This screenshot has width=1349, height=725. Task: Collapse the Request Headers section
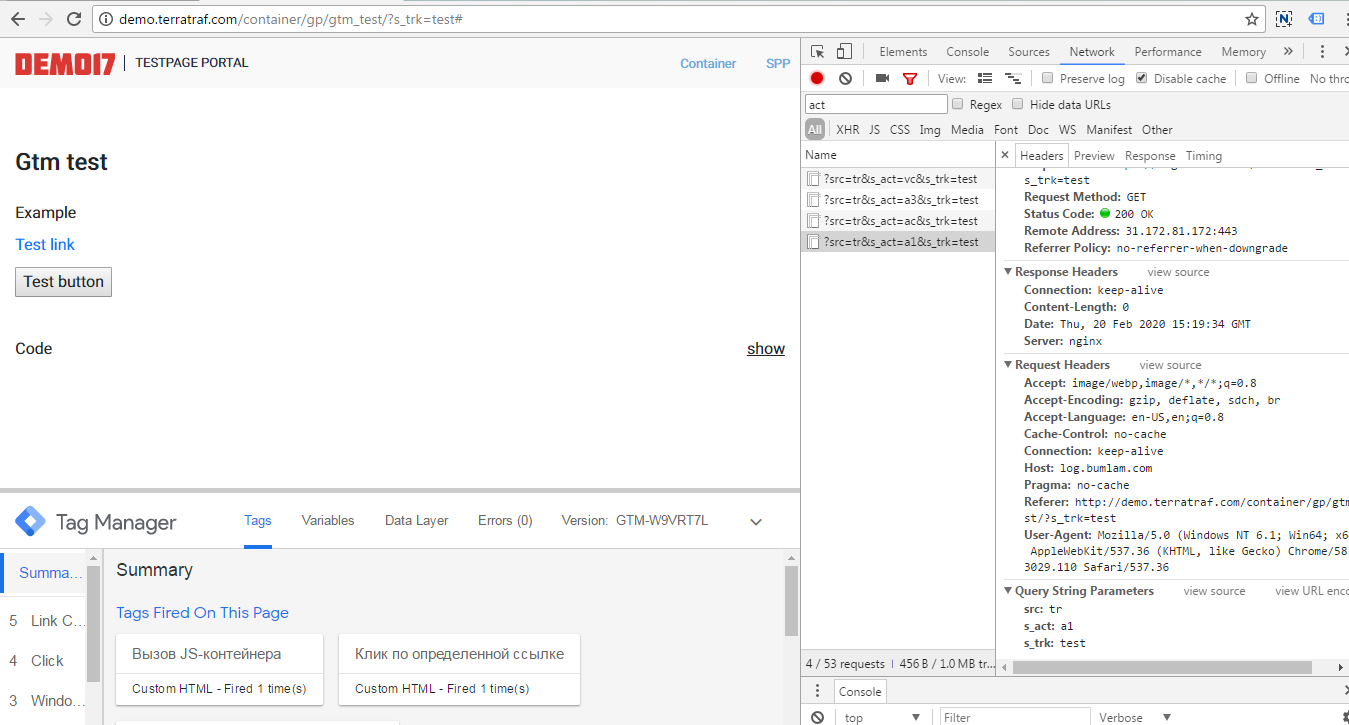click(1008, 365)
